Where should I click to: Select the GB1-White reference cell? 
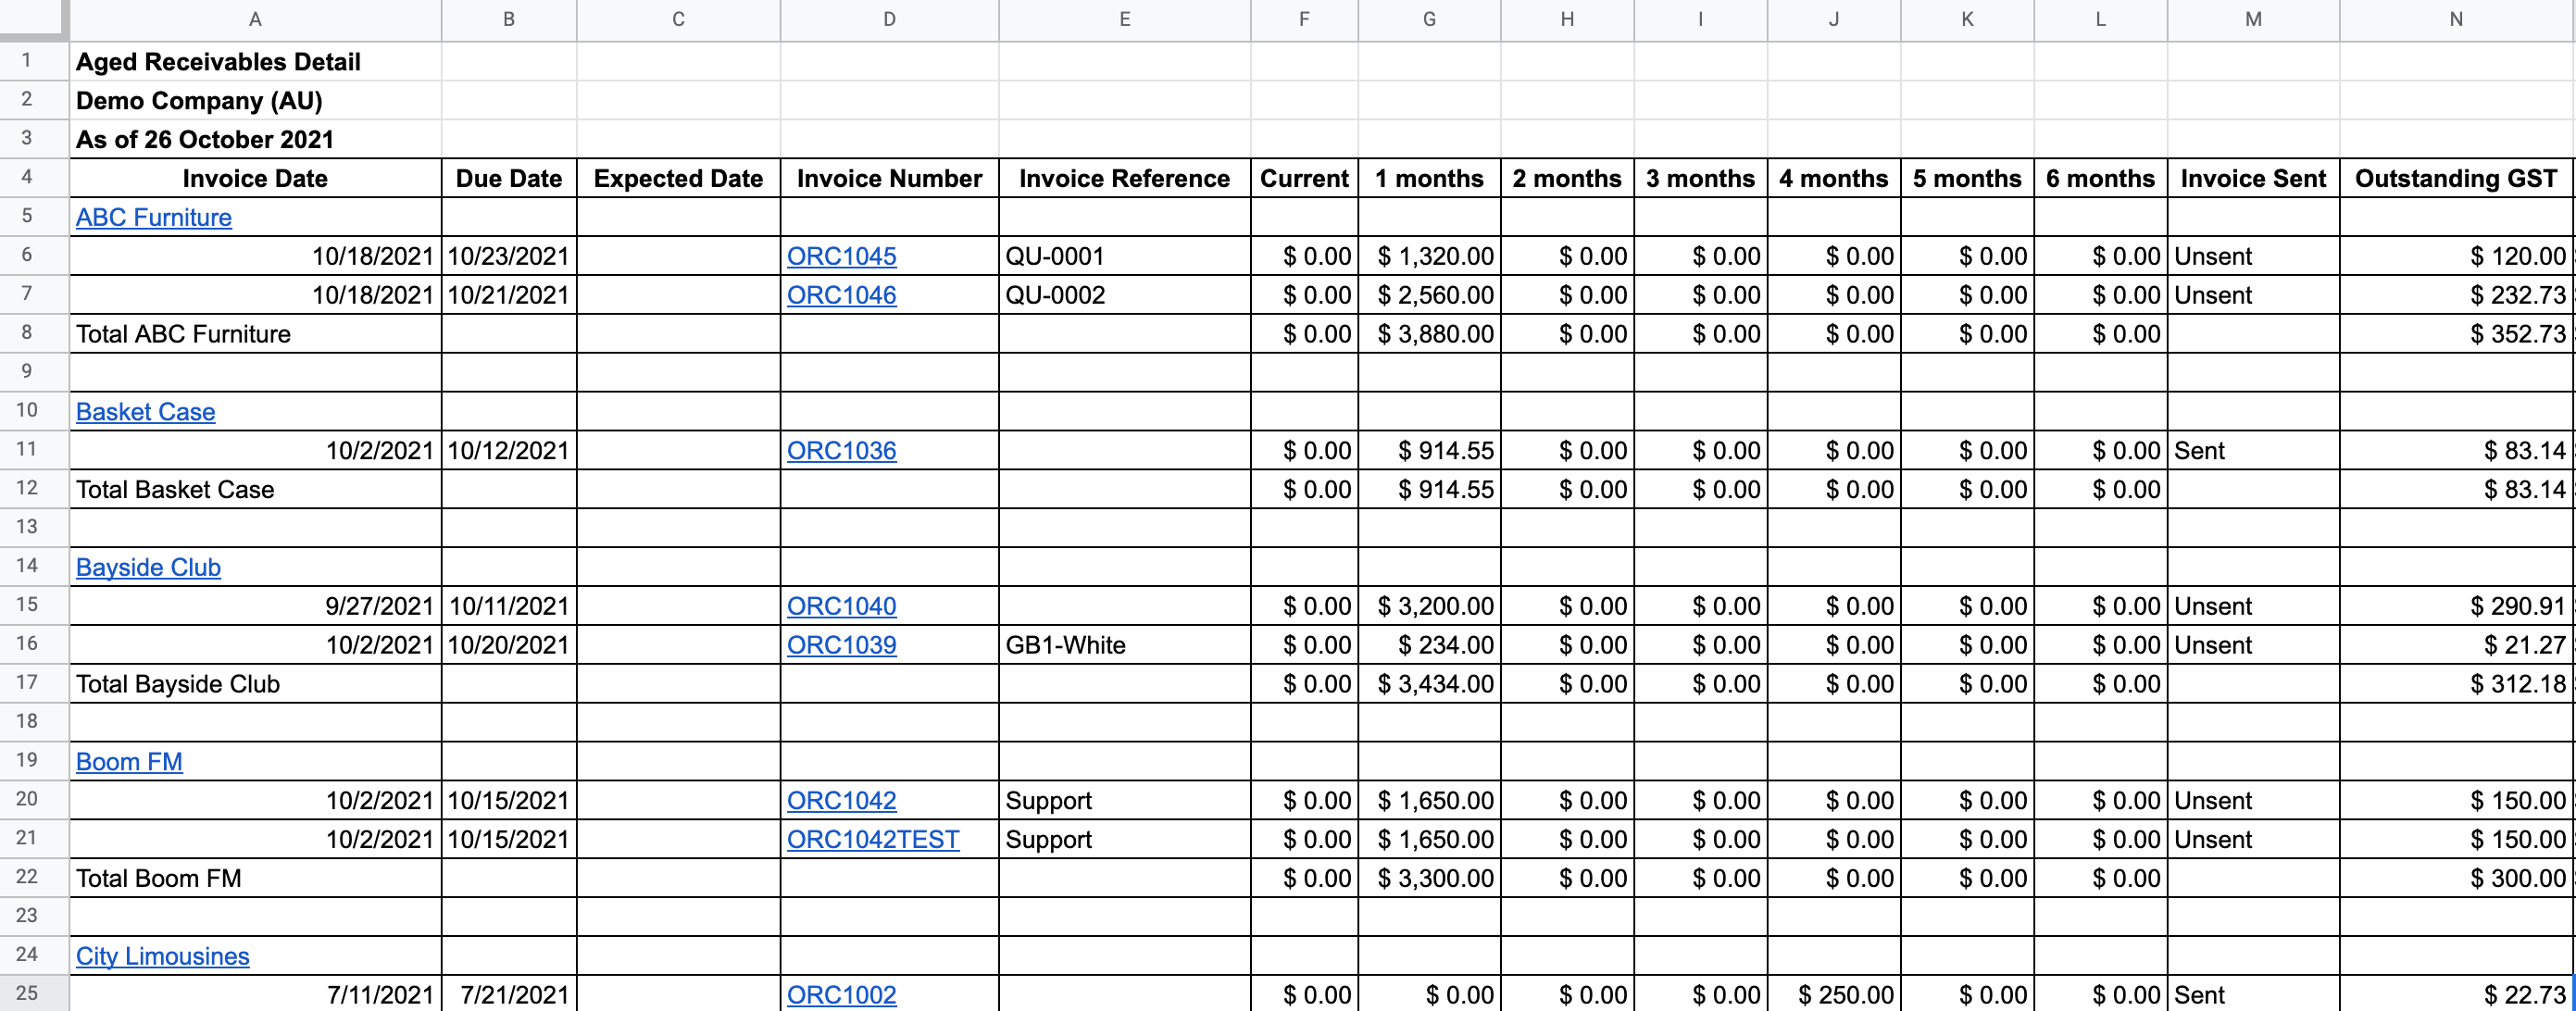pyautogui.click(x=1124, y=645)
